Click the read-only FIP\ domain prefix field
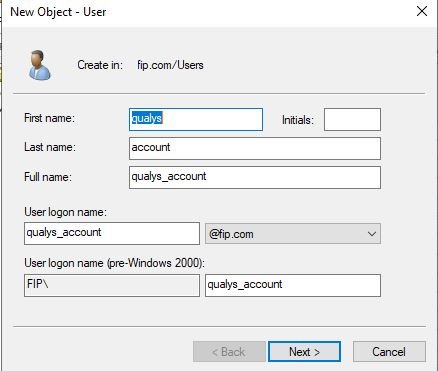The width and height of the screenshot is (438, 371). [x=112, y=285]
